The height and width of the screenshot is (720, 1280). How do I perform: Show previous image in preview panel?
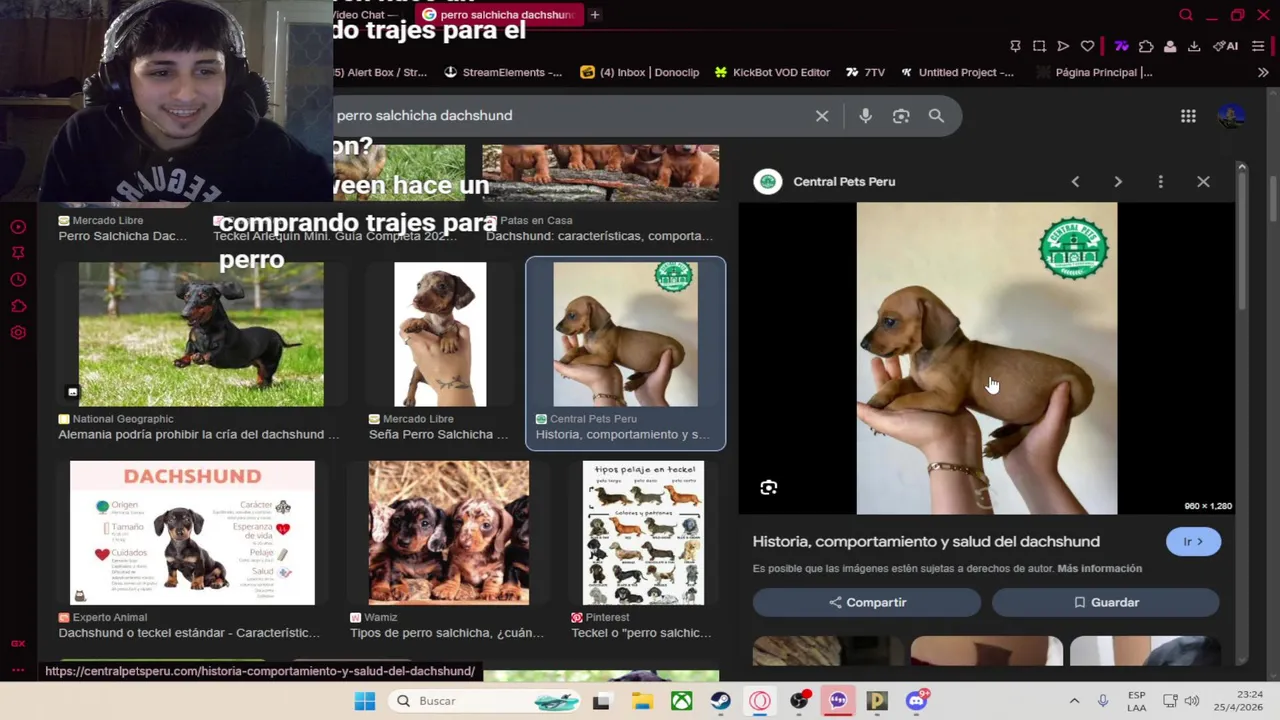1075,182
